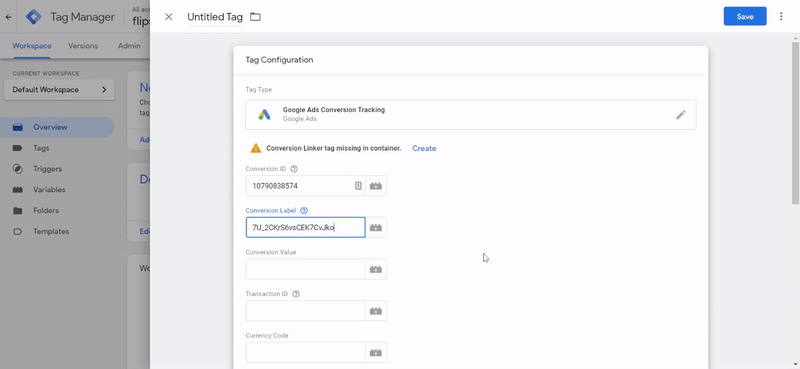Click the Transaction ID input field

point(305,311)
